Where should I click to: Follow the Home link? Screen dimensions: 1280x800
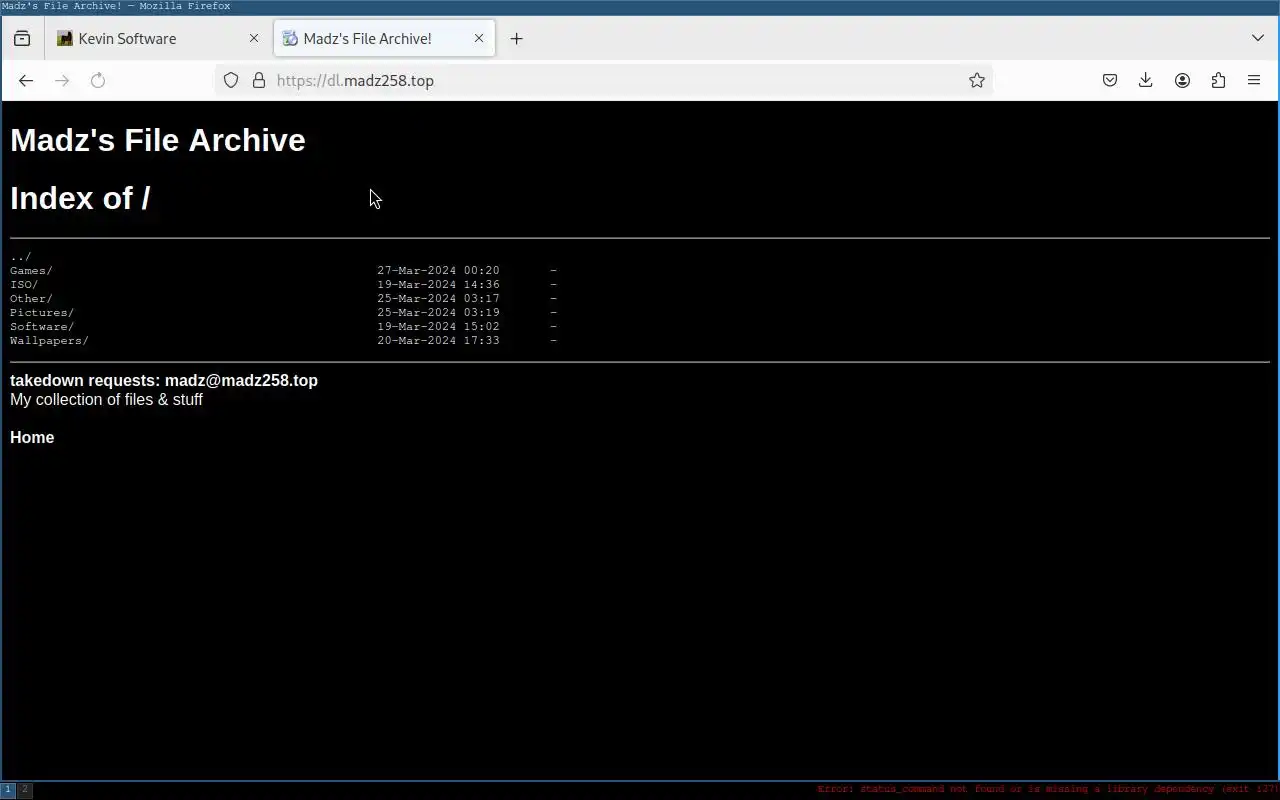(x=32, y=437)
